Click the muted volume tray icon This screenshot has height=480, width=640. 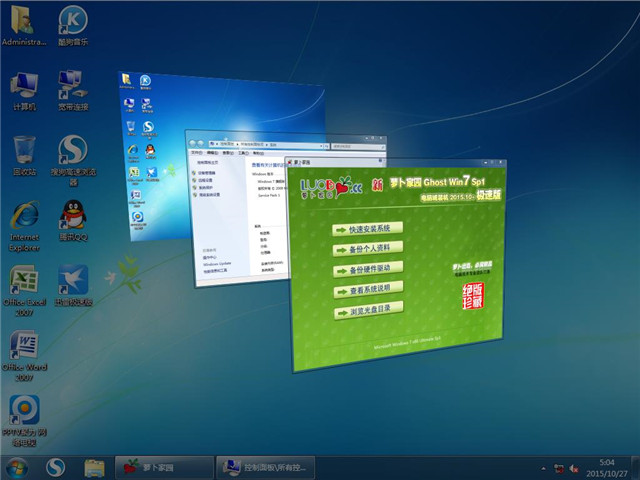[574, 469]
